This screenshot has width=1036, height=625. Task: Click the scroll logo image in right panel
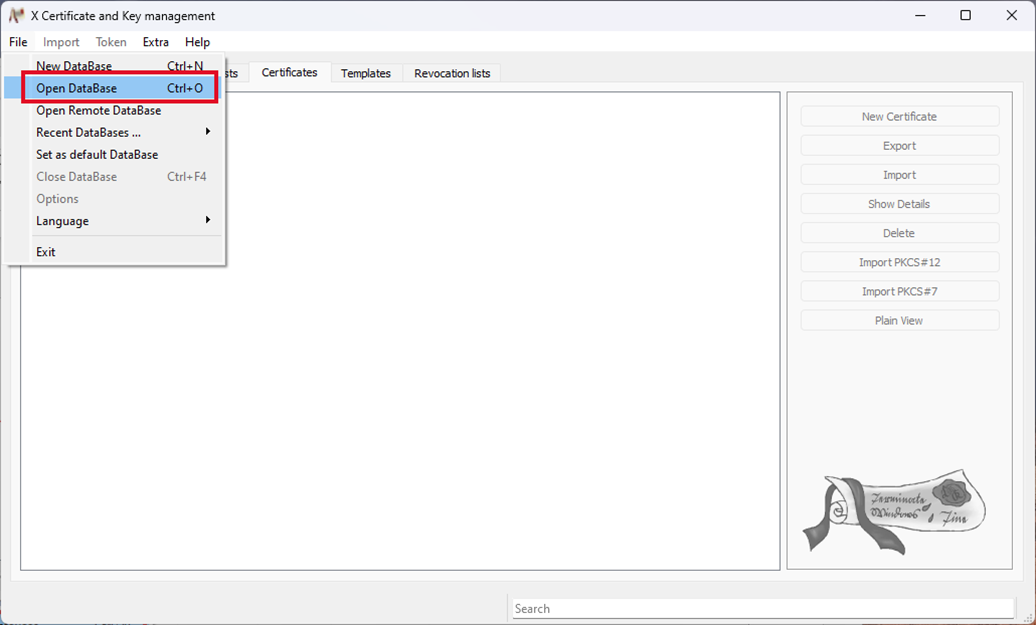(x=893, y=510)
